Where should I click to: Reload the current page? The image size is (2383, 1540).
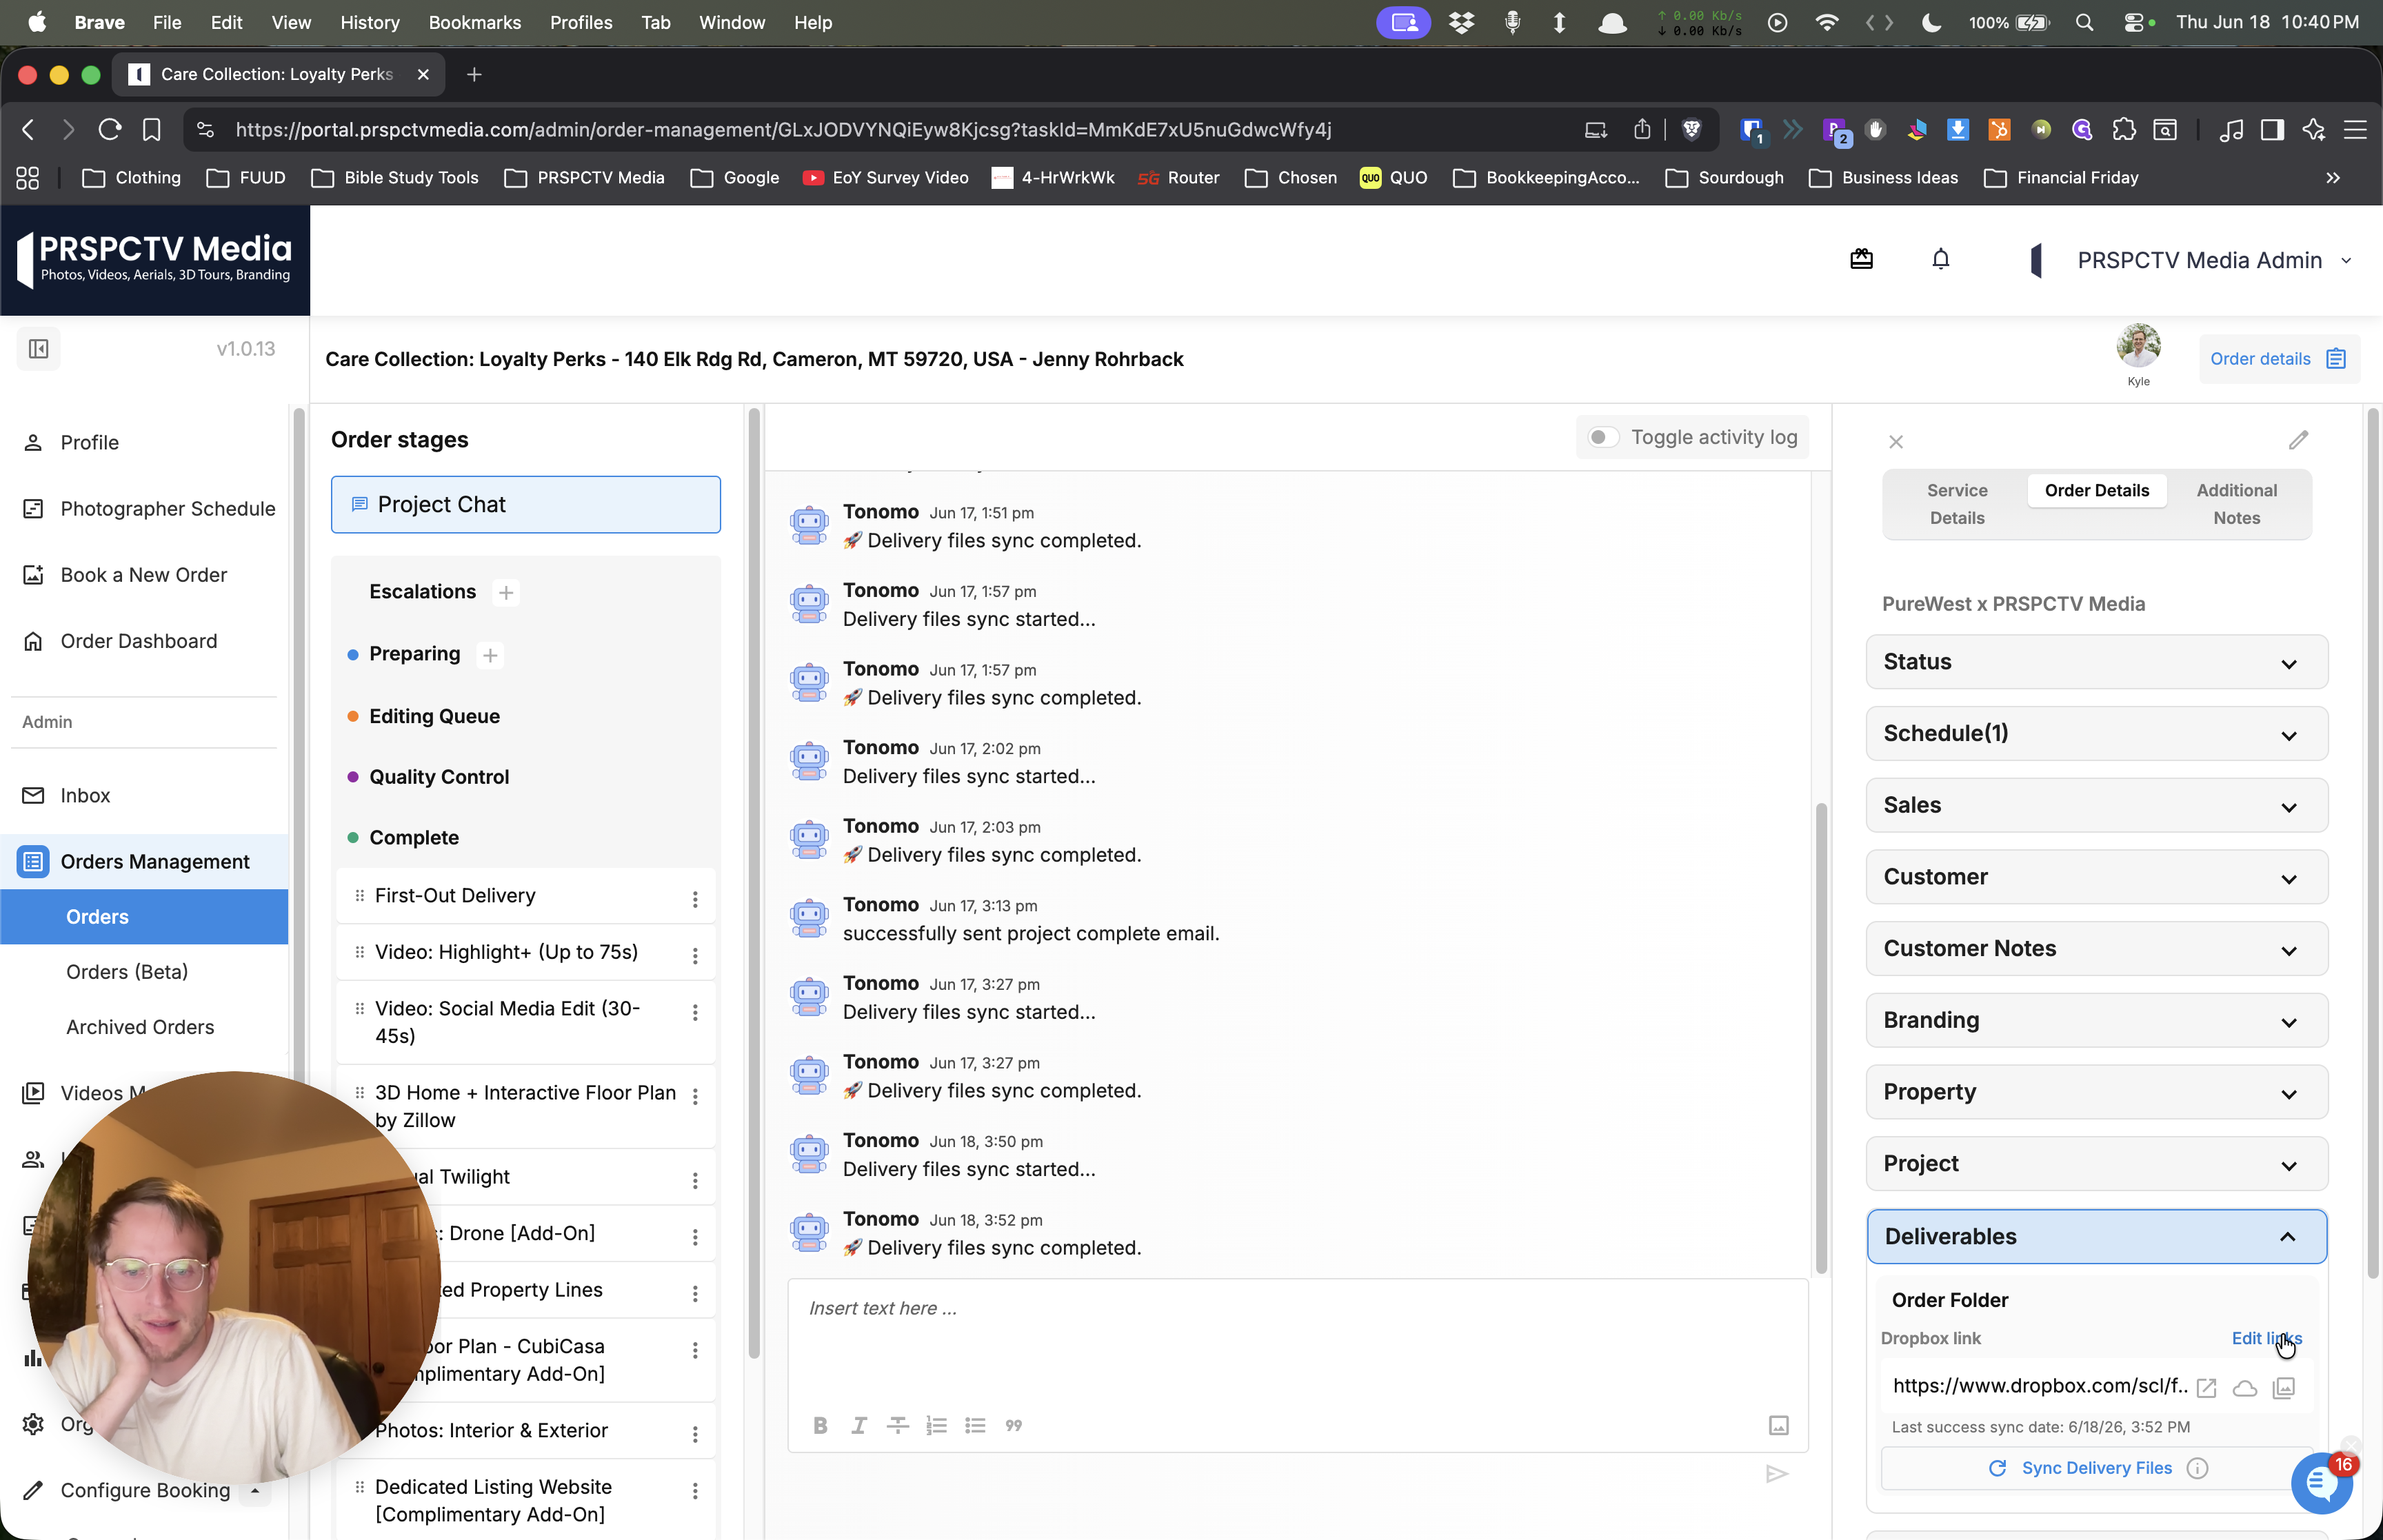110,129
